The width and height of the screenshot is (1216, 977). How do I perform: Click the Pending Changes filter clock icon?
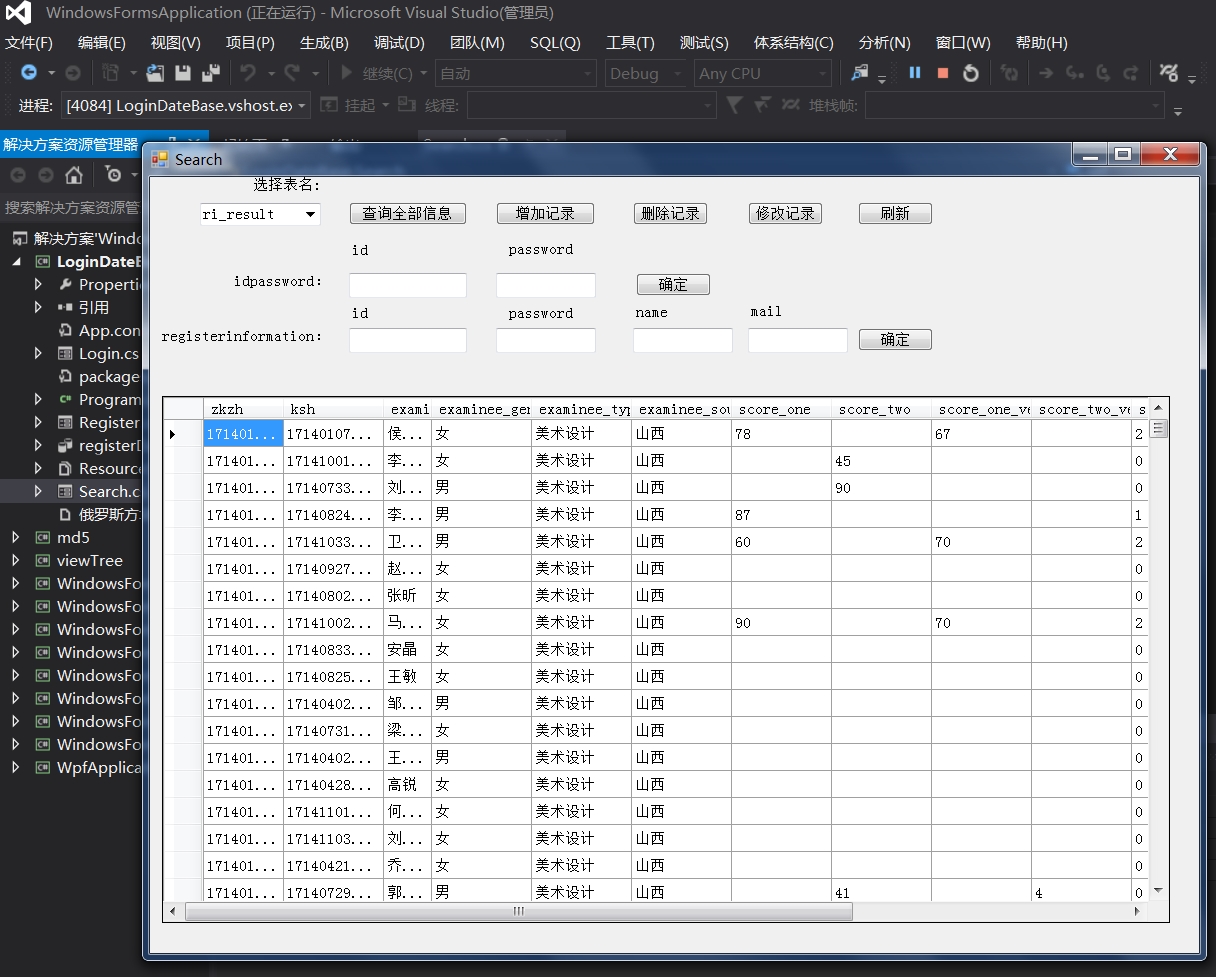click(x=113, y=175)
